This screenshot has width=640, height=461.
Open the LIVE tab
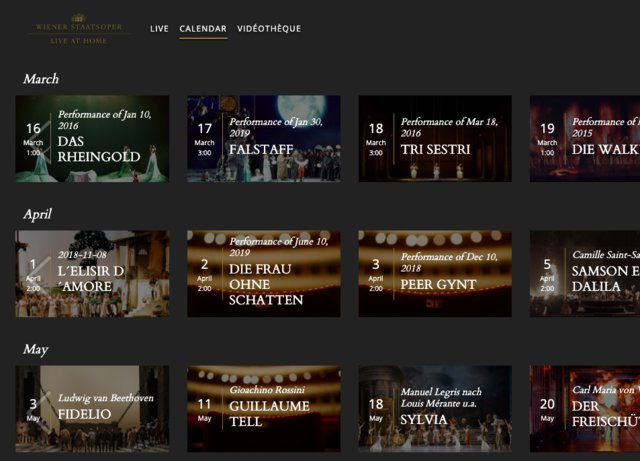pos(159,29)
